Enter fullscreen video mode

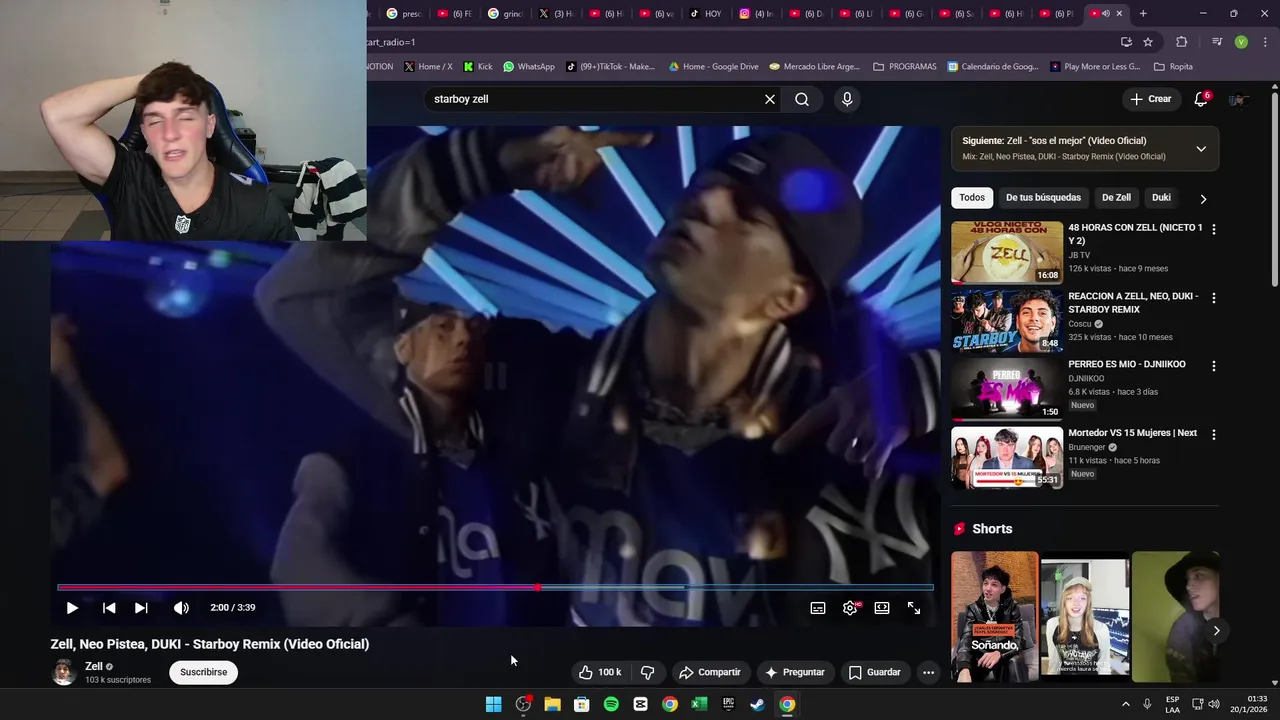pos(914,608)
